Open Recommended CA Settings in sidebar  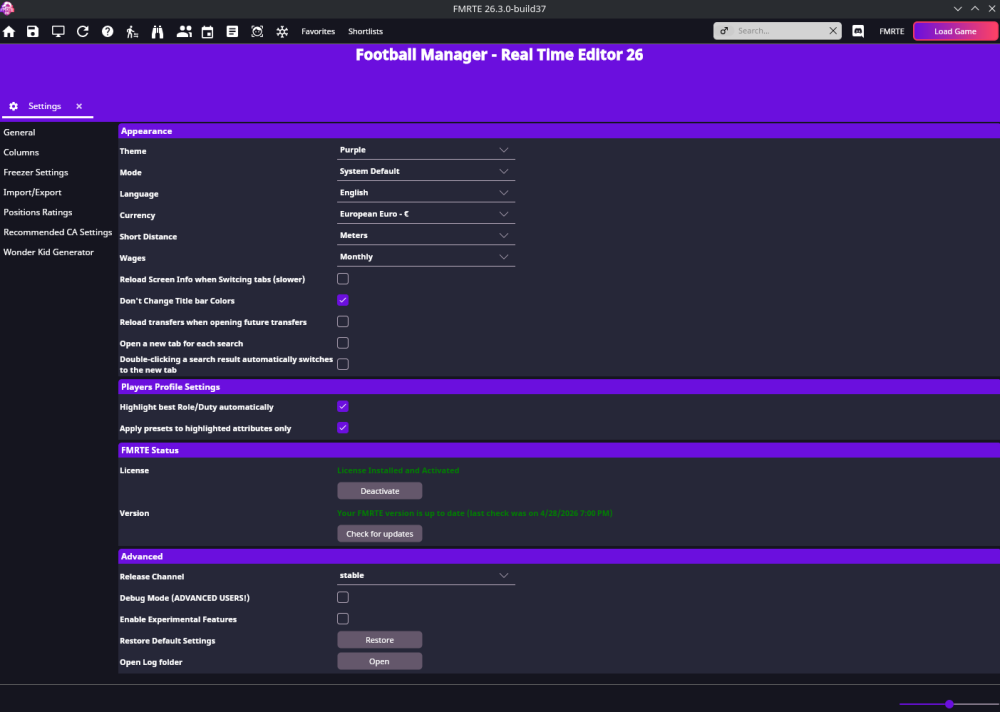[57, 232]
